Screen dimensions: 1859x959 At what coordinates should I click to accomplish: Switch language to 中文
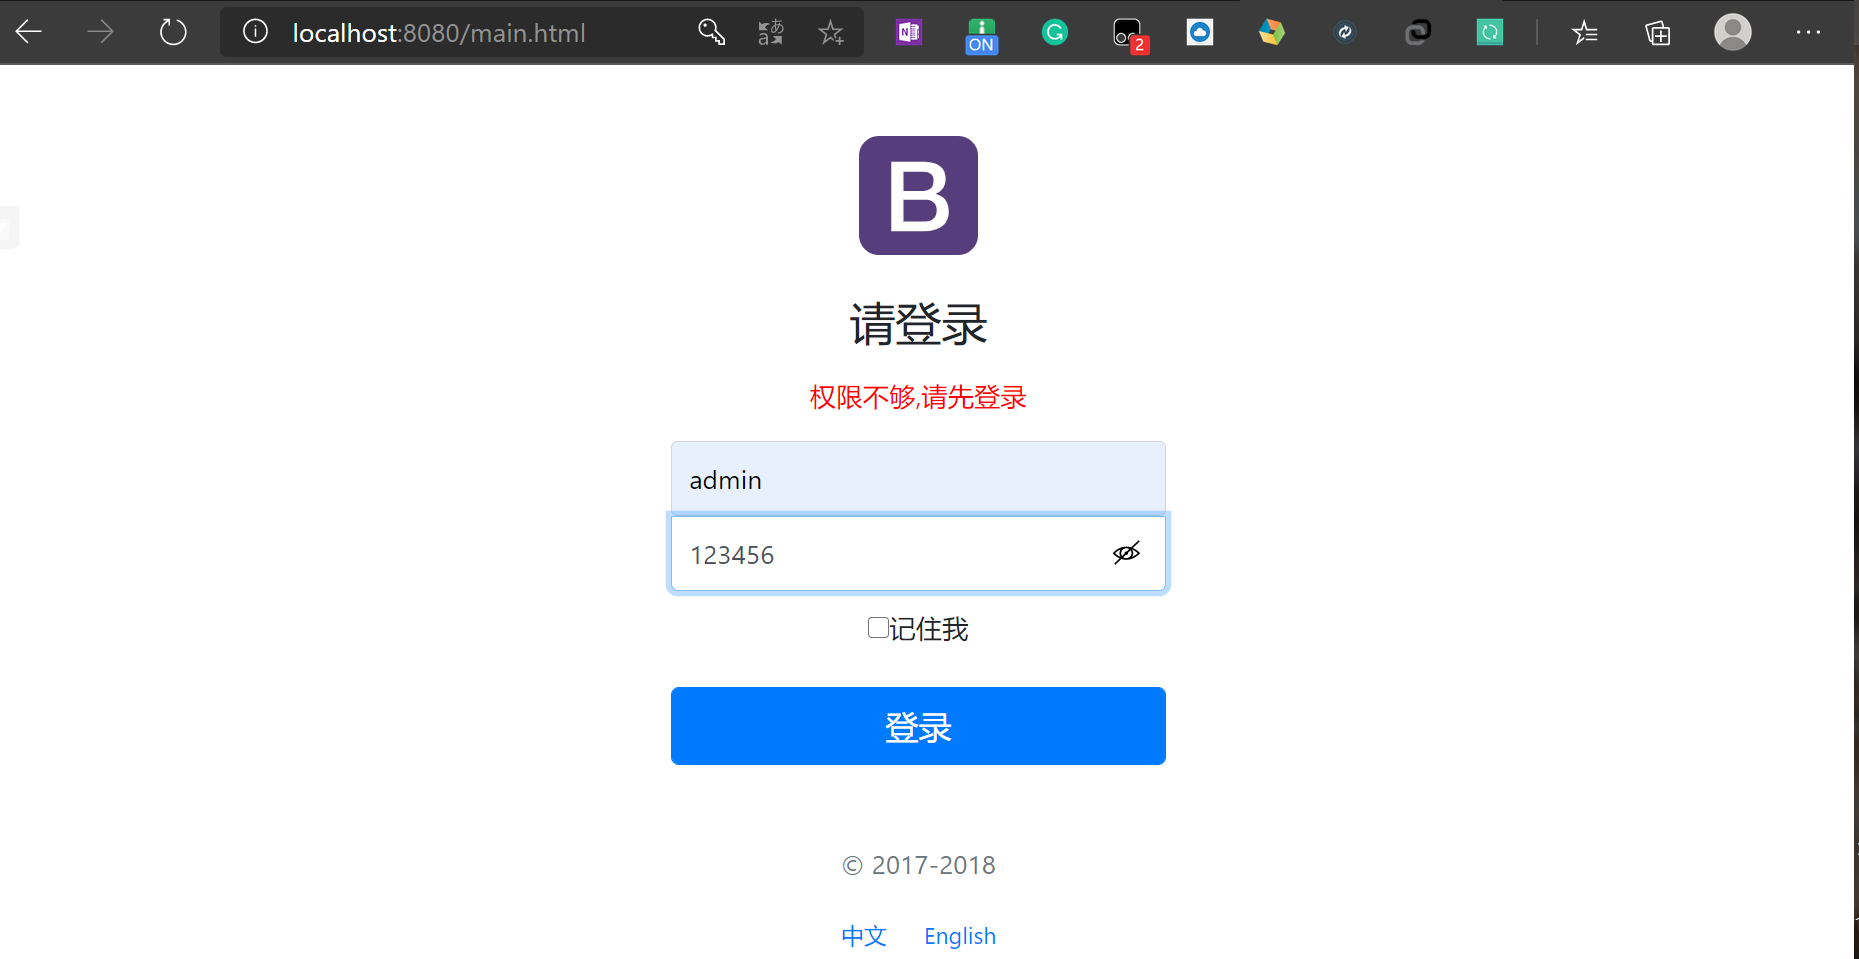coord(864,936)
